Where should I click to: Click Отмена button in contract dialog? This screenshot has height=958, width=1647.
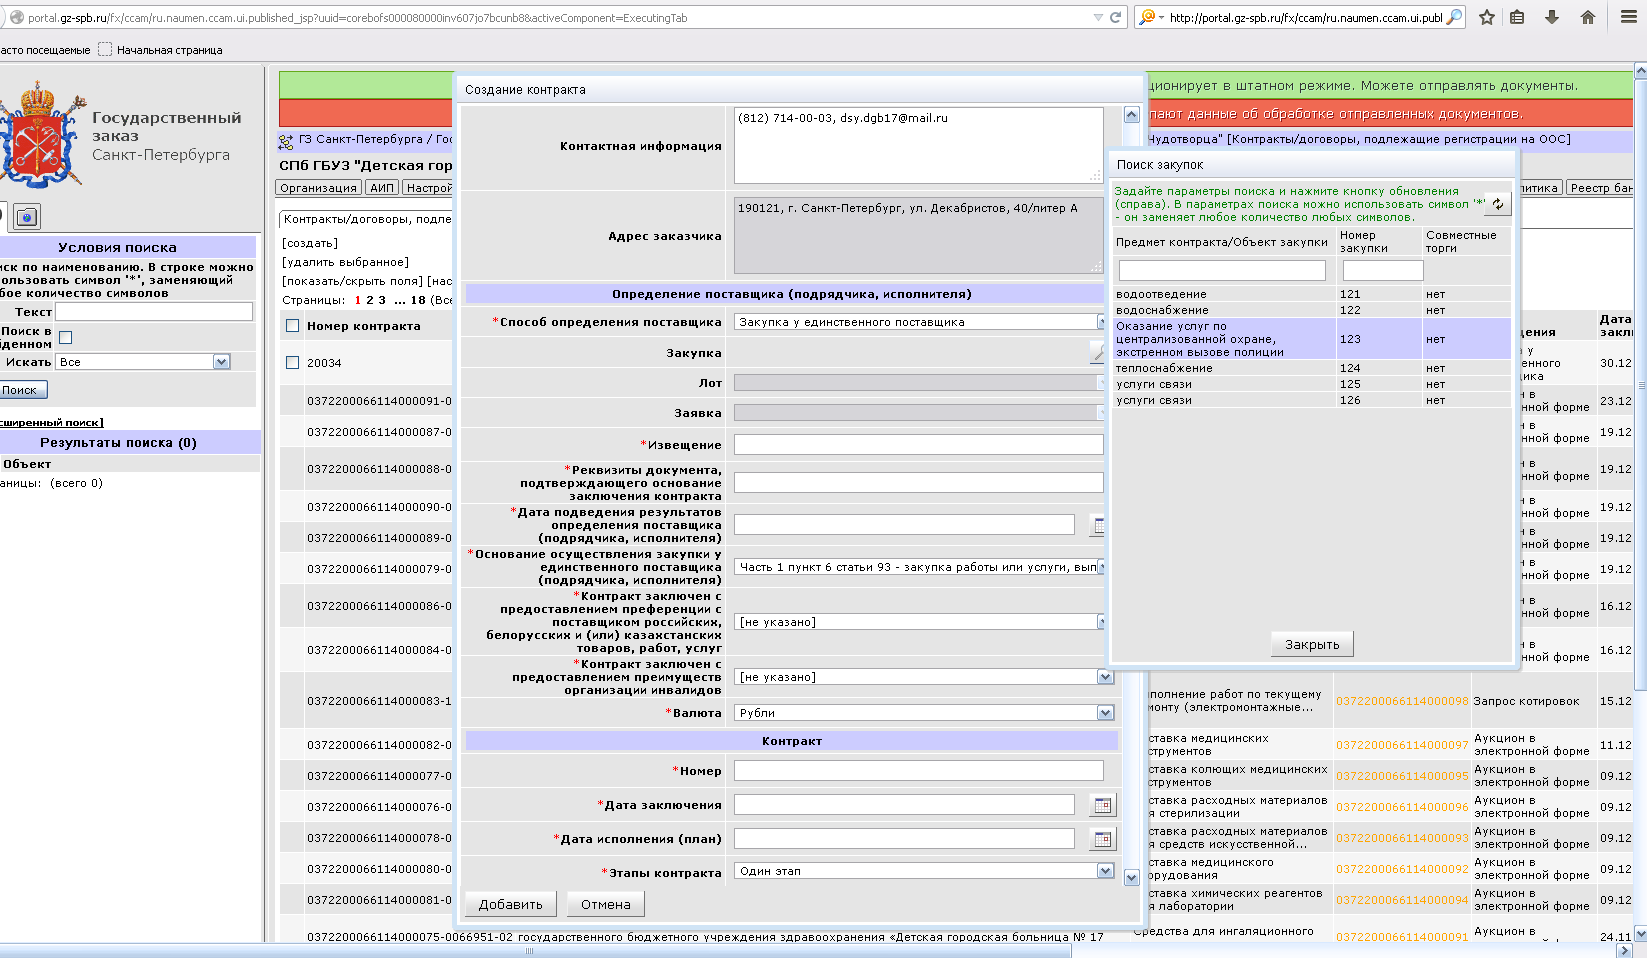[x=606, y=904]
